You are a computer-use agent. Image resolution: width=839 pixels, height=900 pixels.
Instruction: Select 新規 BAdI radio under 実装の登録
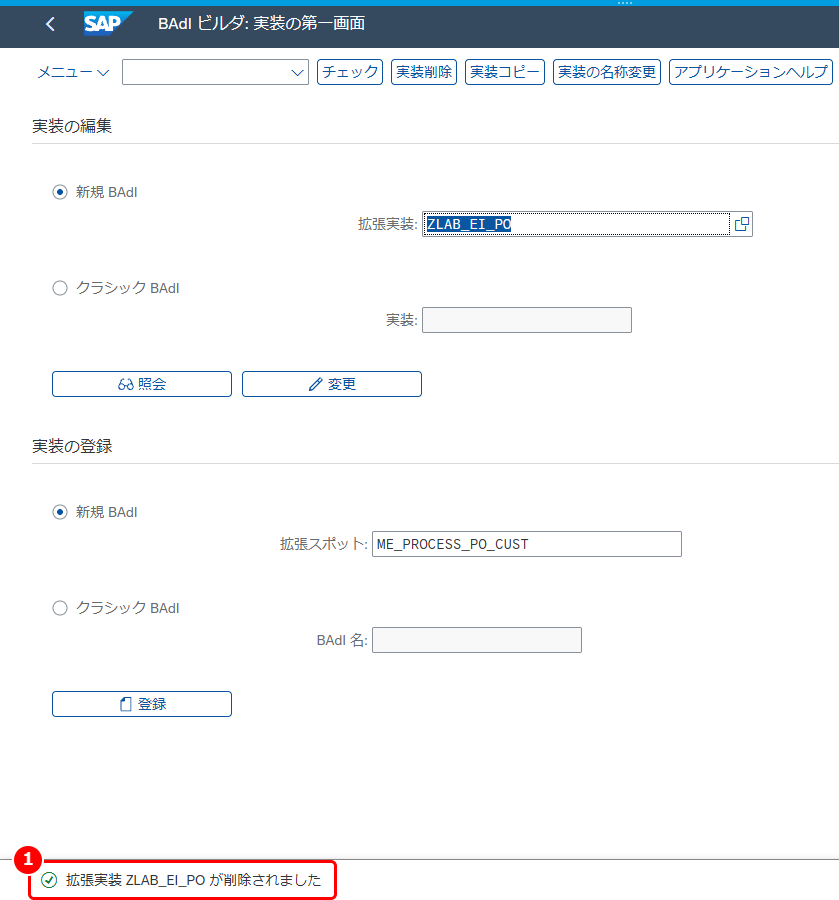(x=60, y=512)
